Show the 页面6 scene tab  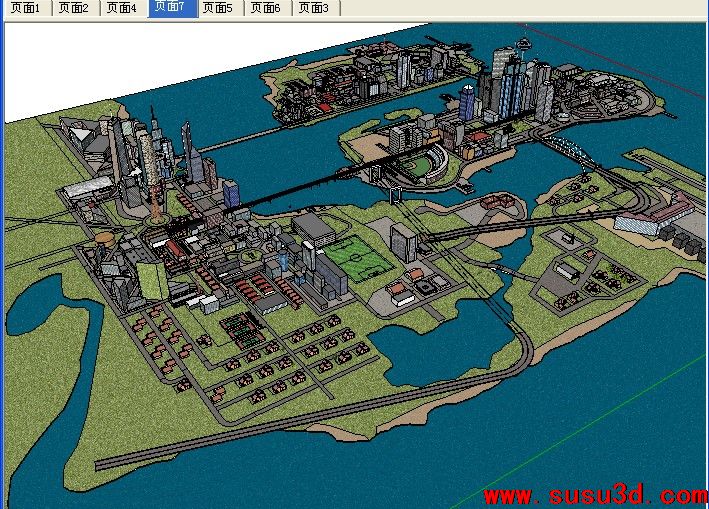268,8
